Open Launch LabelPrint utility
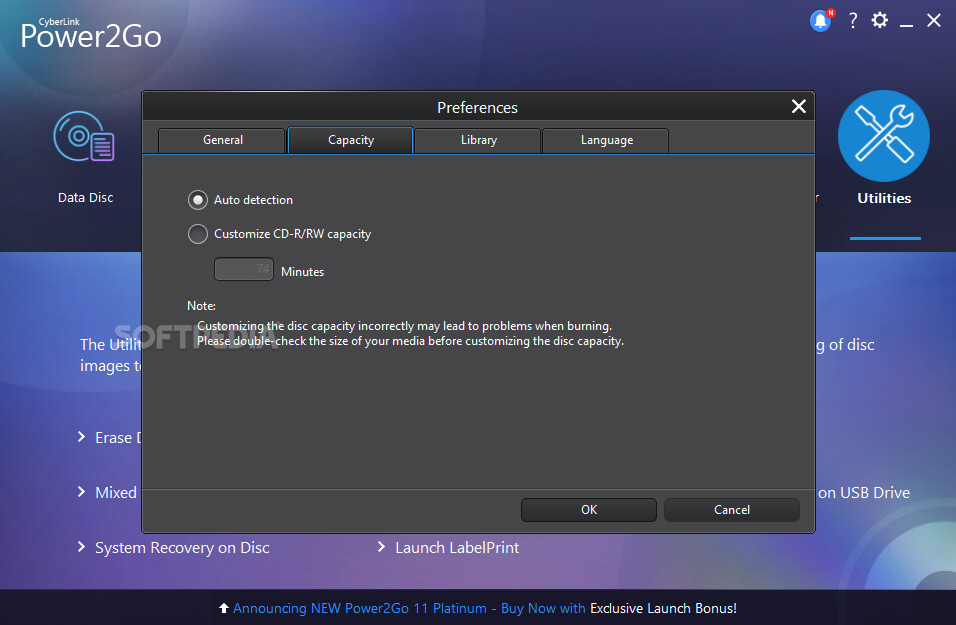The height and width of the screenshot is (625, 956). point(457,548)
